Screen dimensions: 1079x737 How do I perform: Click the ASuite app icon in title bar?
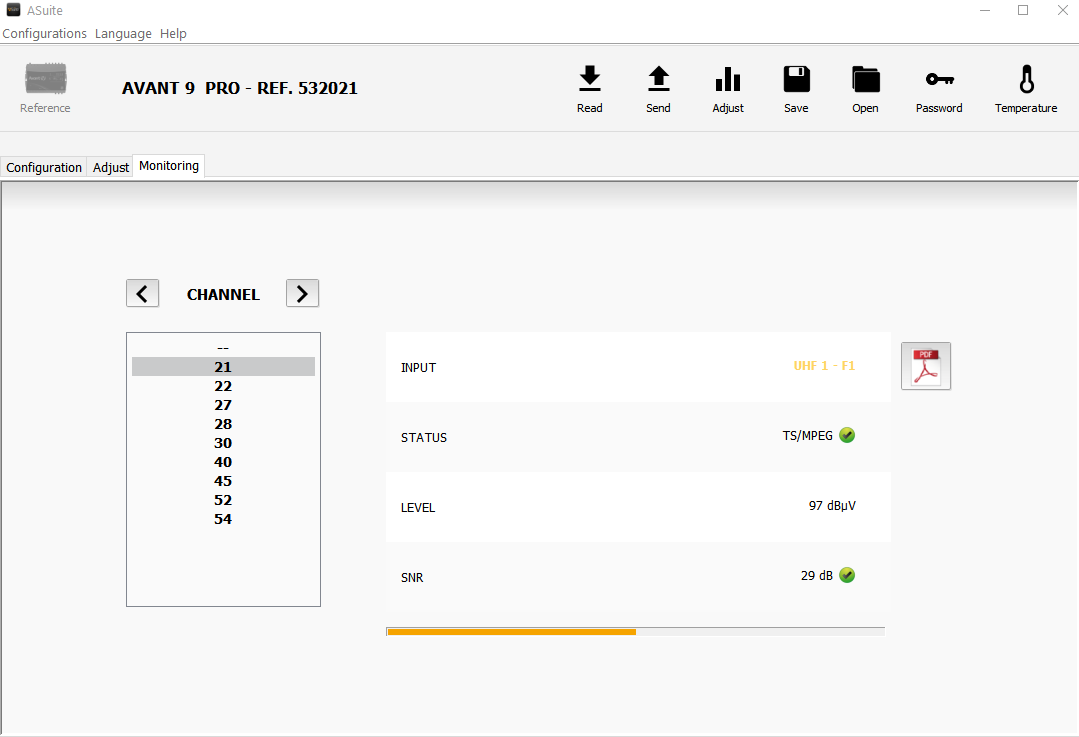(x=13, y=10)
